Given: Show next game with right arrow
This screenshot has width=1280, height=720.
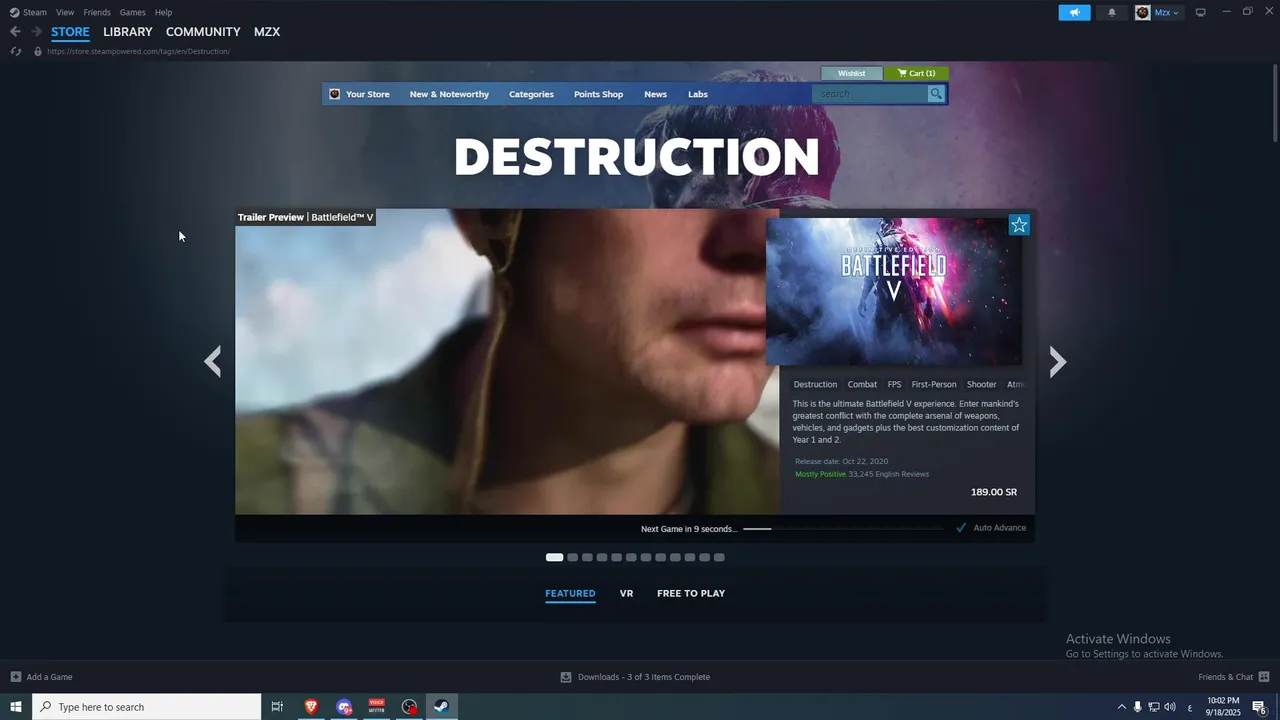Looking at the screenshot, I should point(1058,361).
